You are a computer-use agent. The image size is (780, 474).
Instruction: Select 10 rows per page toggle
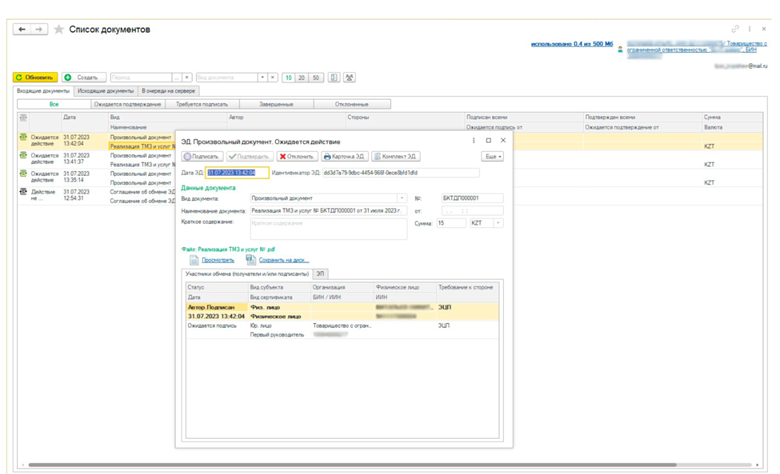[x=288, y=77]
